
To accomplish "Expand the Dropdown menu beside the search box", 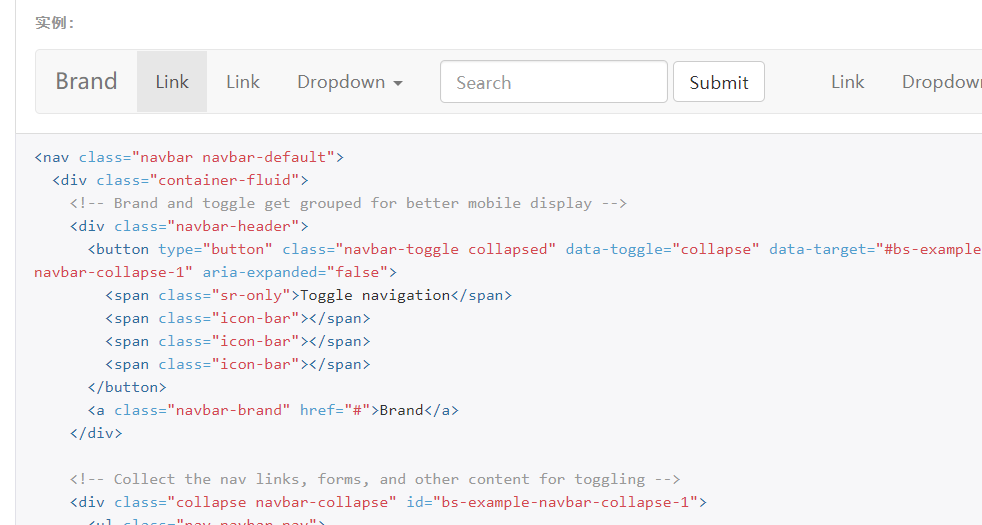I will click(349, 81).
